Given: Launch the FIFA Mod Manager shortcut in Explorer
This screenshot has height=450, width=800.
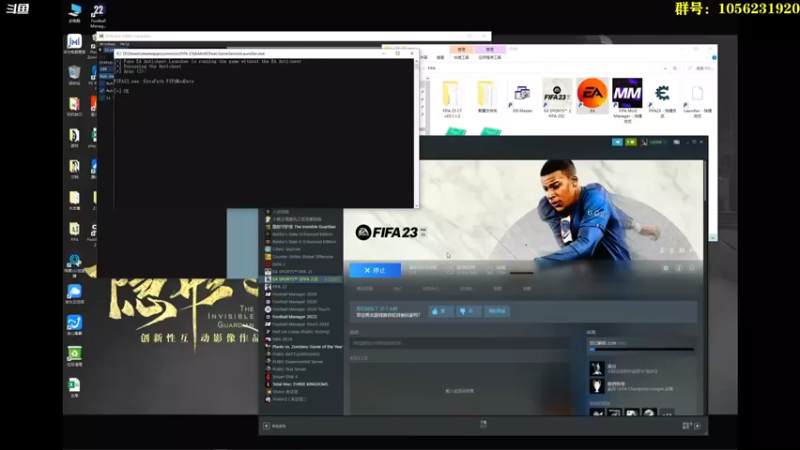Looking at the screenshot, I should [627, 101].
